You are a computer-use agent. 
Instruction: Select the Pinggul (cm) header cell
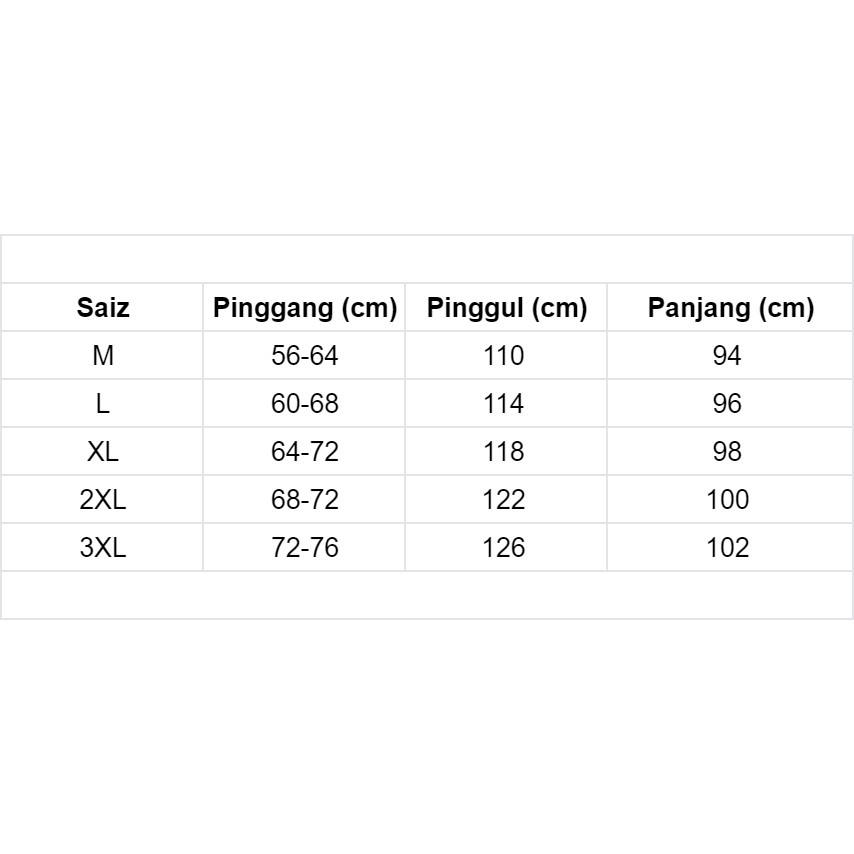point(506,308)
